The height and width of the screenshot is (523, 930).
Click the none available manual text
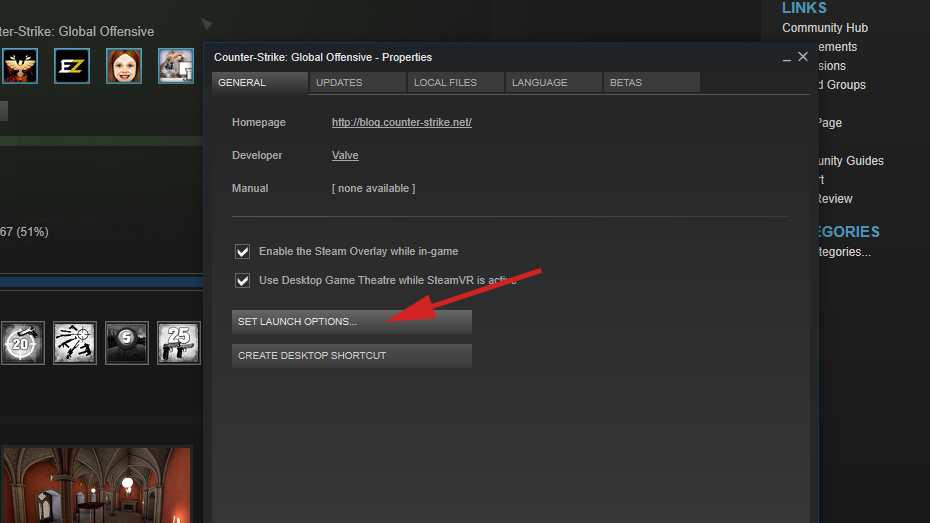pyautogui.click(x=374, y=188)
